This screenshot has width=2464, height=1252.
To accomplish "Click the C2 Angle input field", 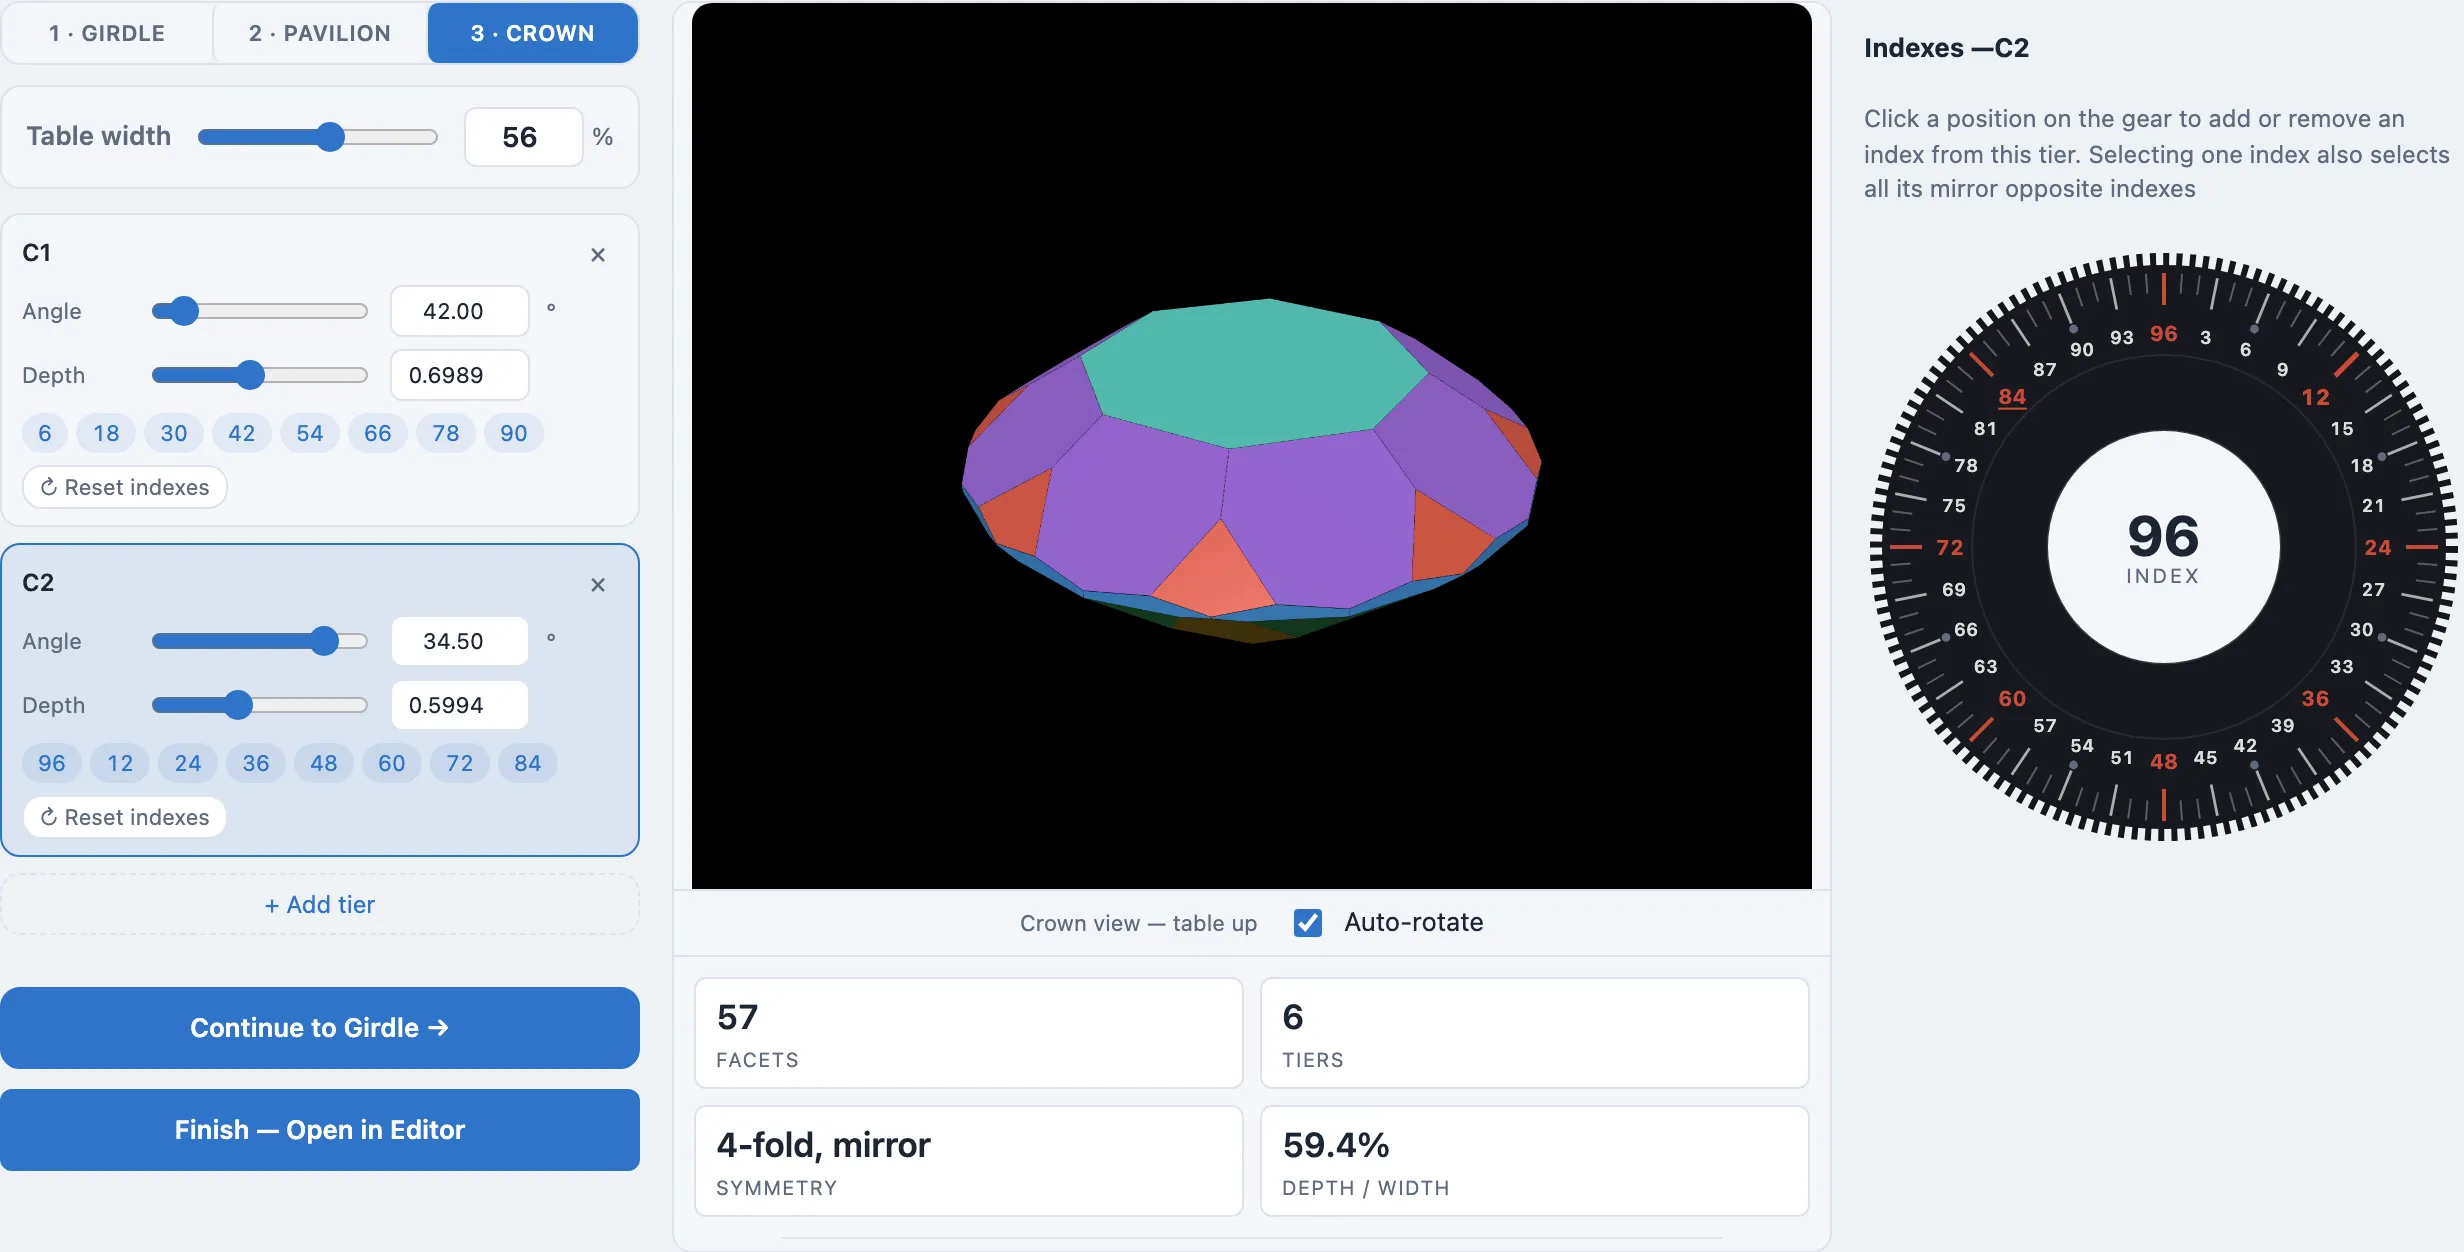I will pos(459,641).
